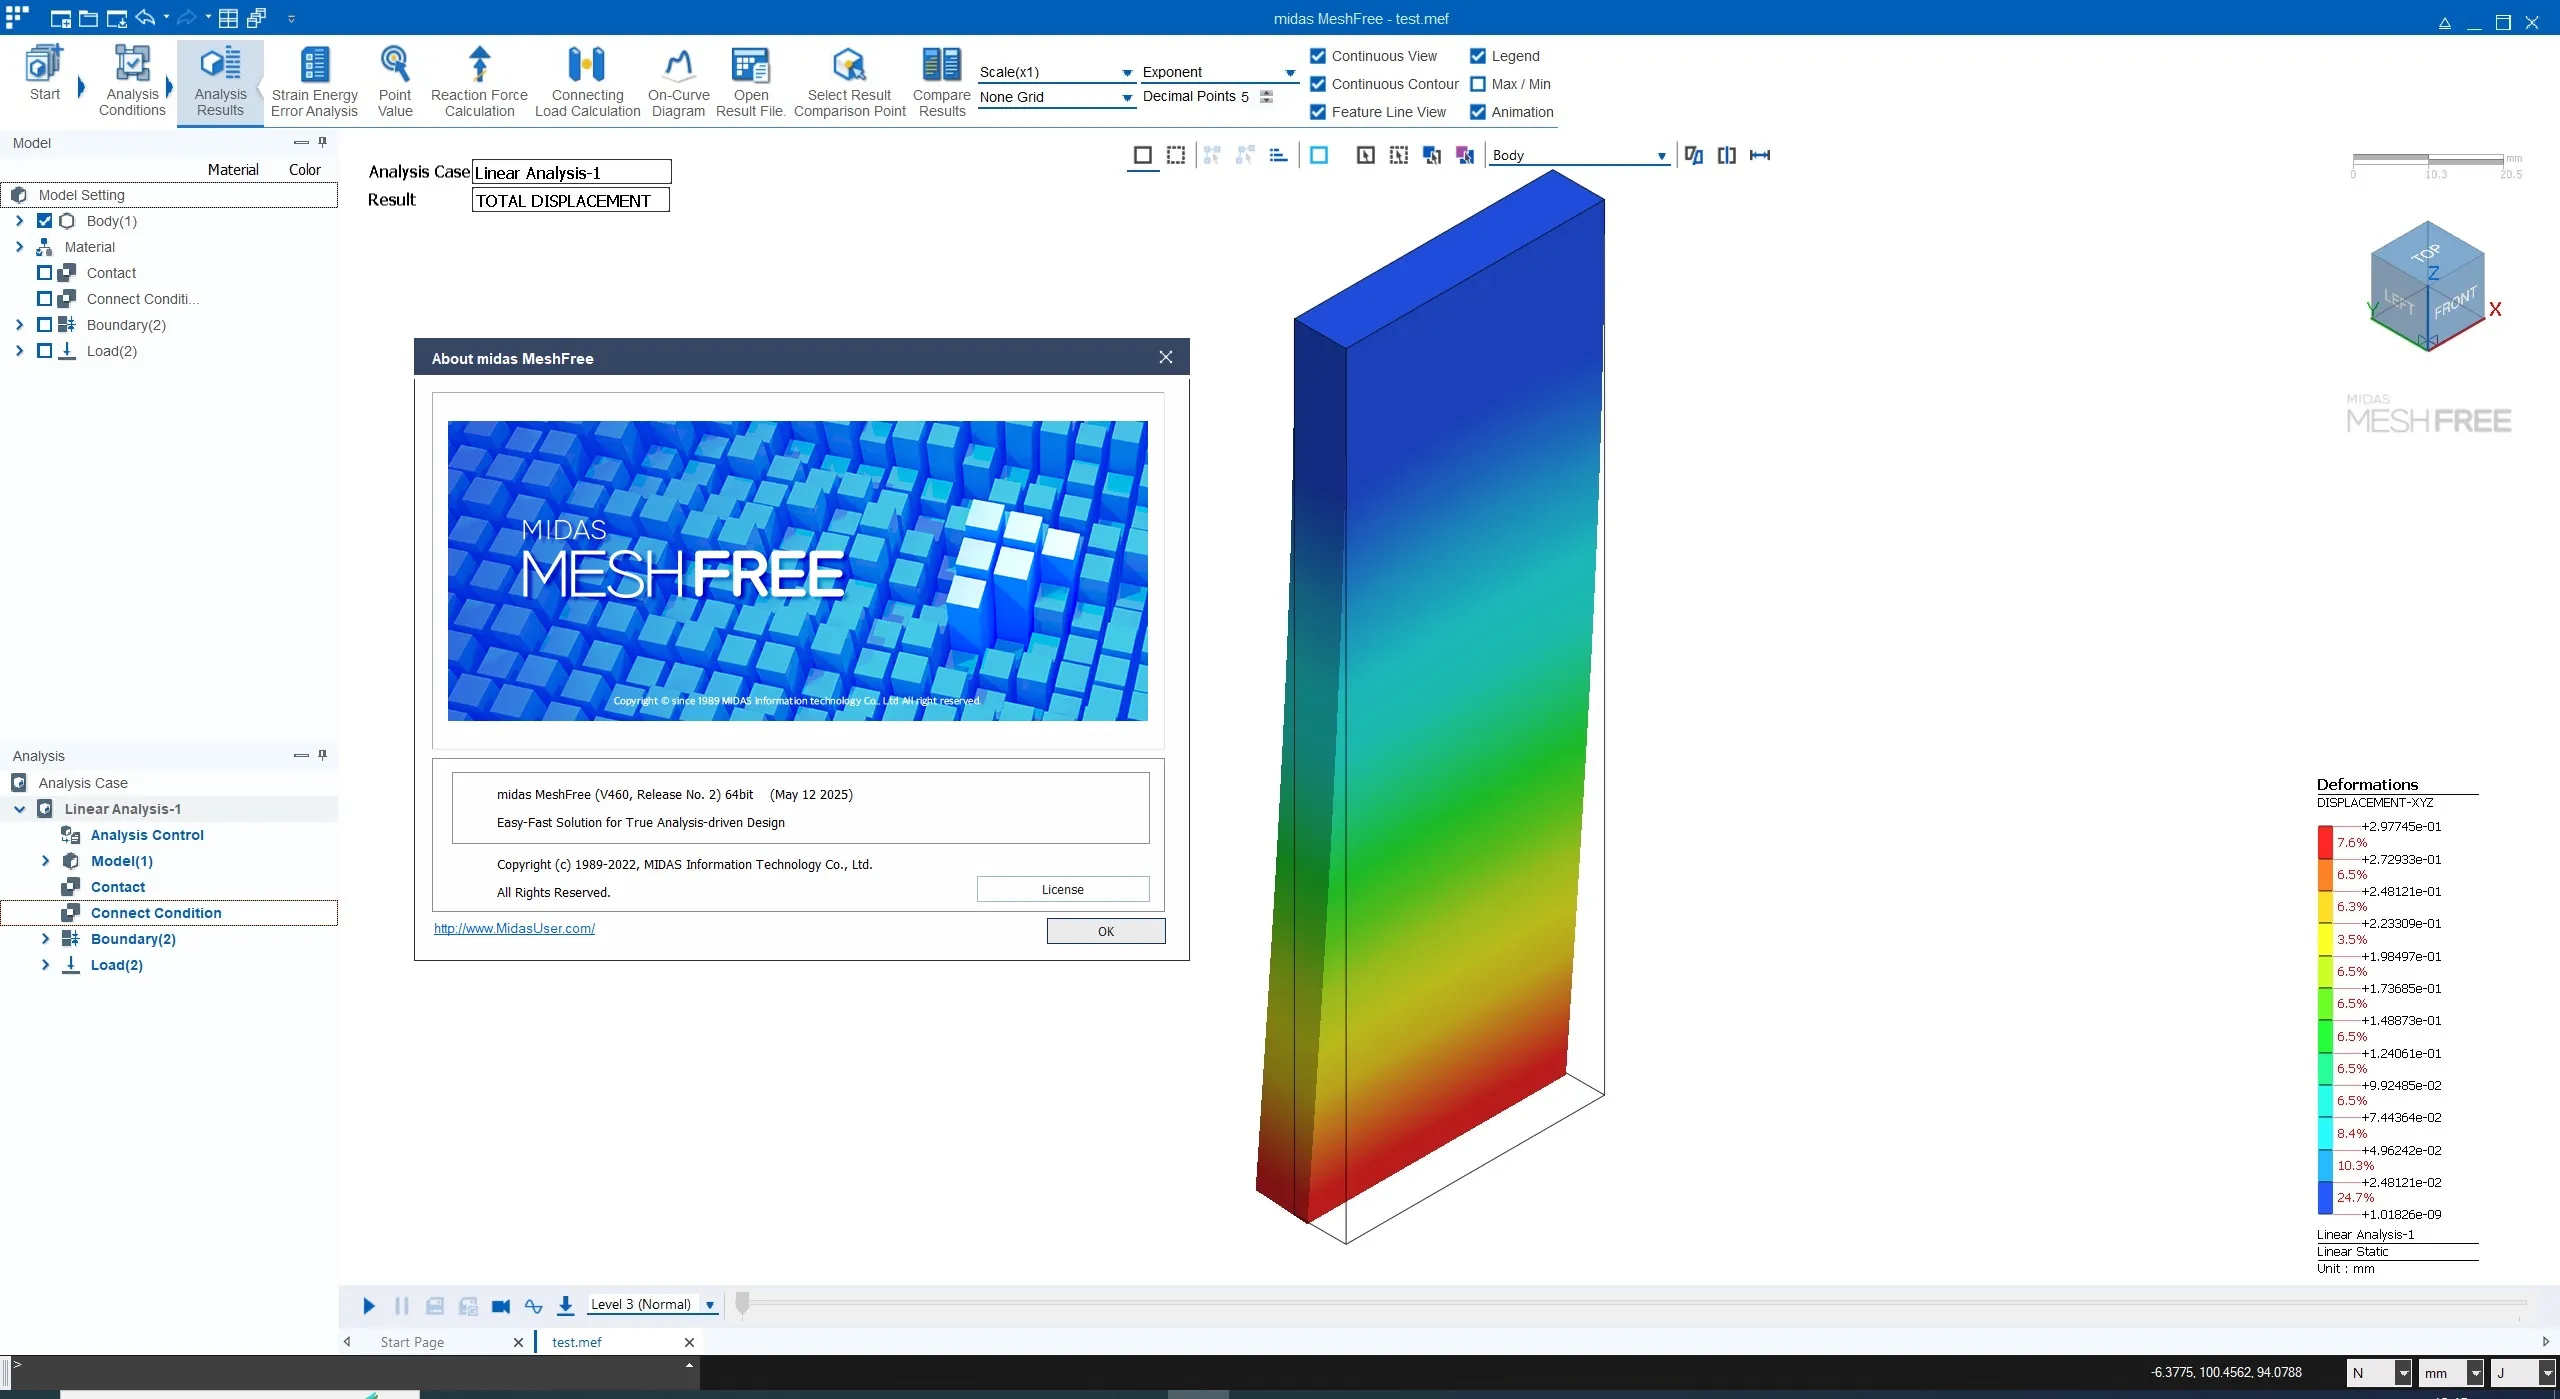
Task: Click the undo arrow in title bar
Action: coord(146,18)
